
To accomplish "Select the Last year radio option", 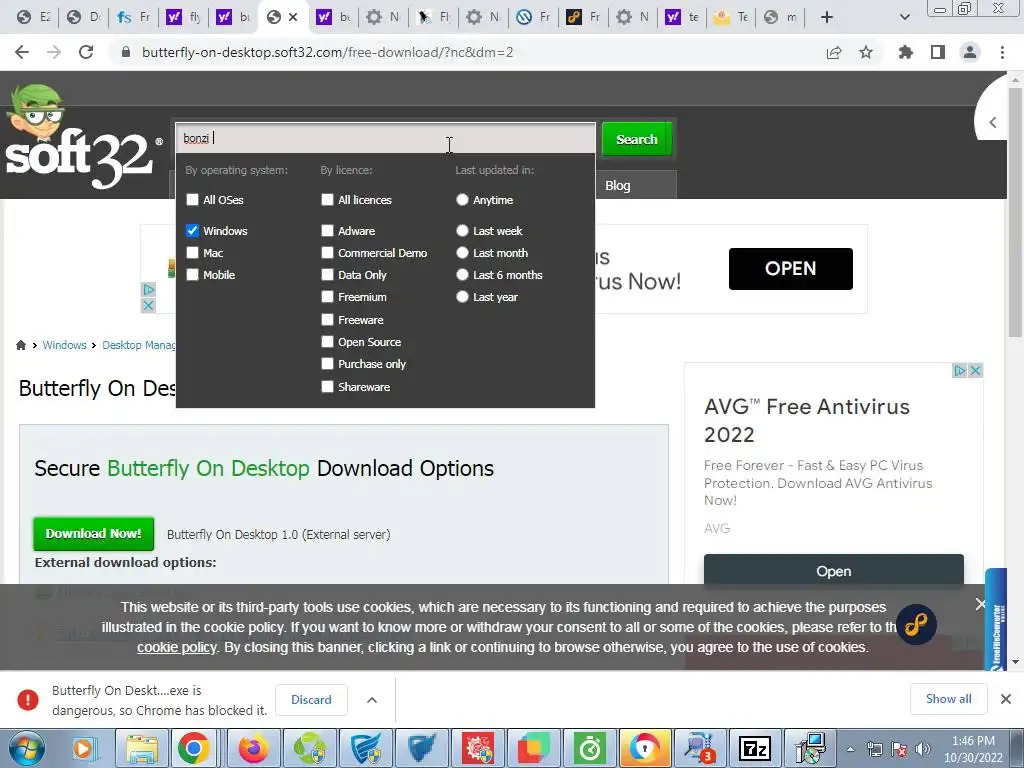I will 462,297.
